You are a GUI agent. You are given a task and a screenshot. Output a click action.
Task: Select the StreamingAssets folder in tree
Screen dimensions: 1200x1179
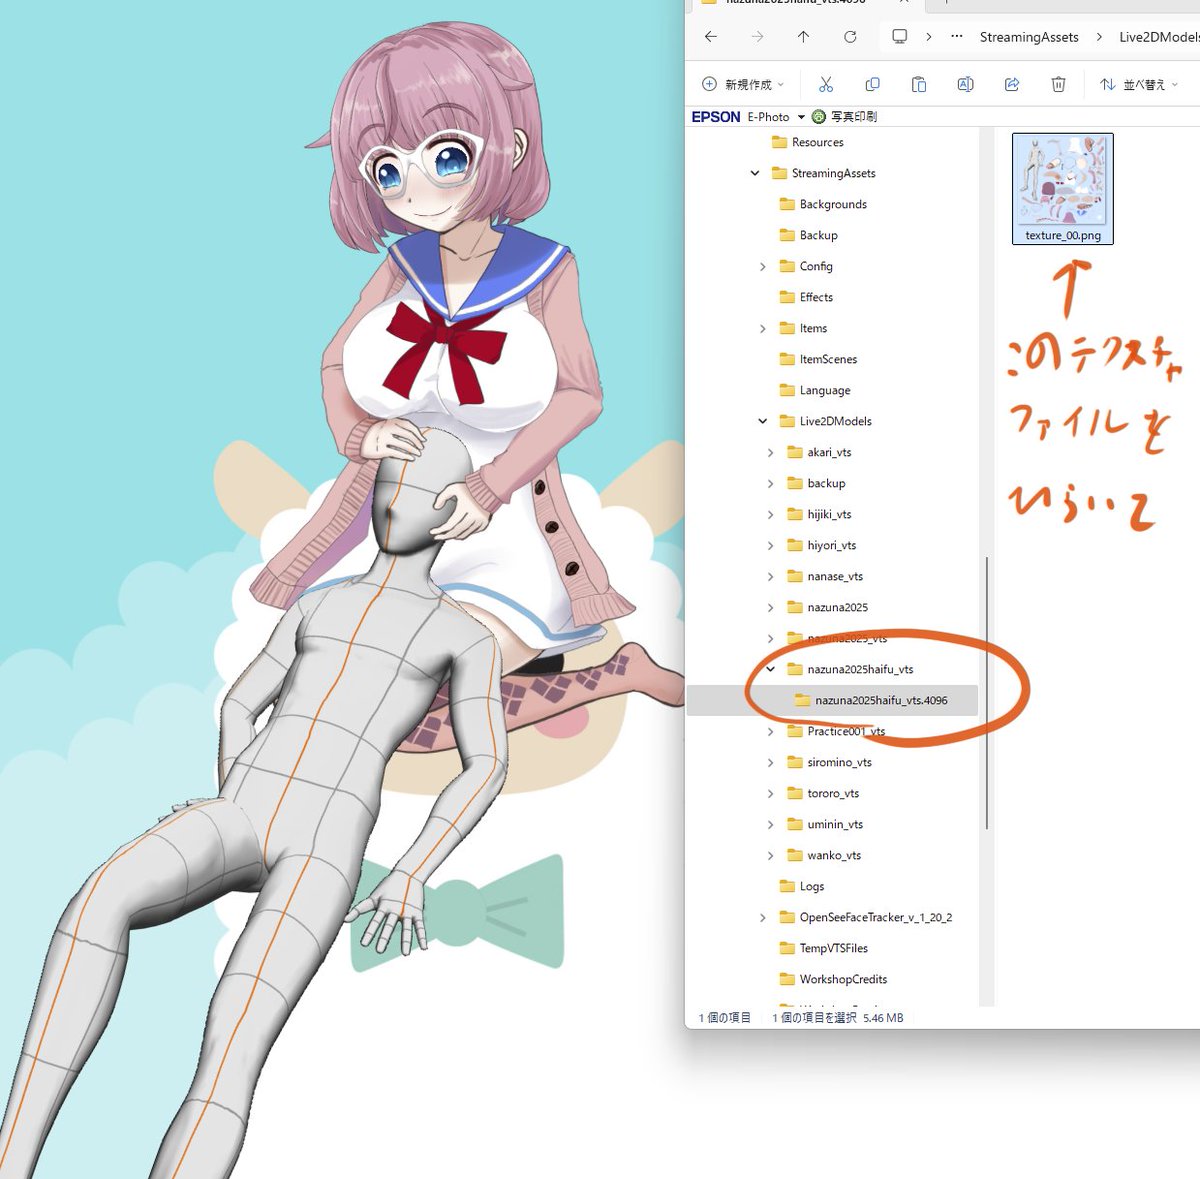[x=824, y=173]
